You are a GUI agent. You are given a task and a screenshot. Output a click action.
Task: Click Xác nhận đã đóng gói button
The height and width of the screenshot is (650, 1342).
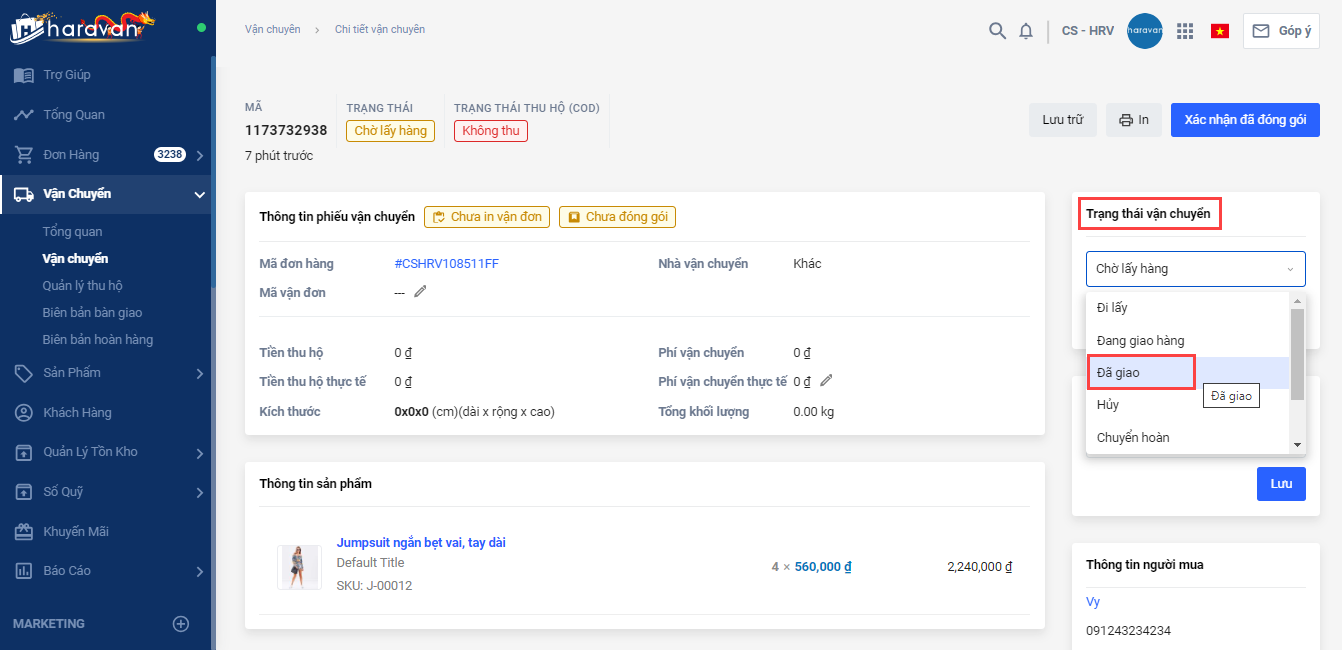pos(1245,120)
